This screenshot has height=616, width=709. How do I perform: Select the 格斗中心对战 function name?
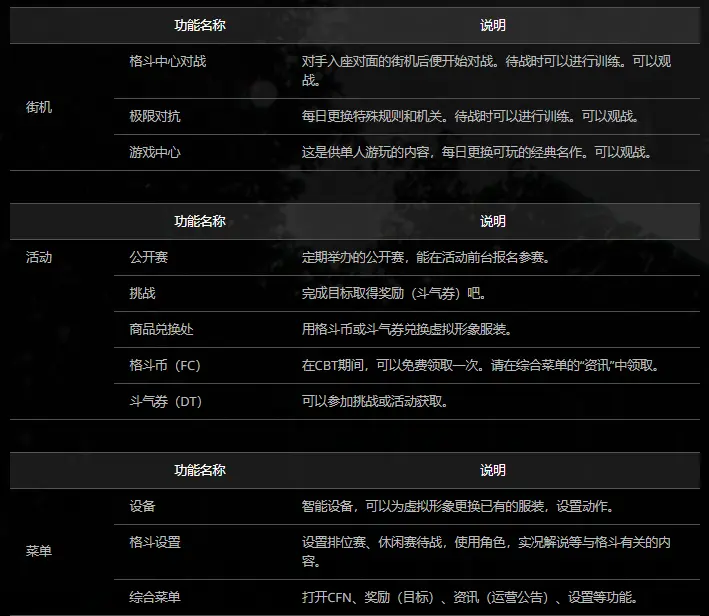(x=168, y=61)
